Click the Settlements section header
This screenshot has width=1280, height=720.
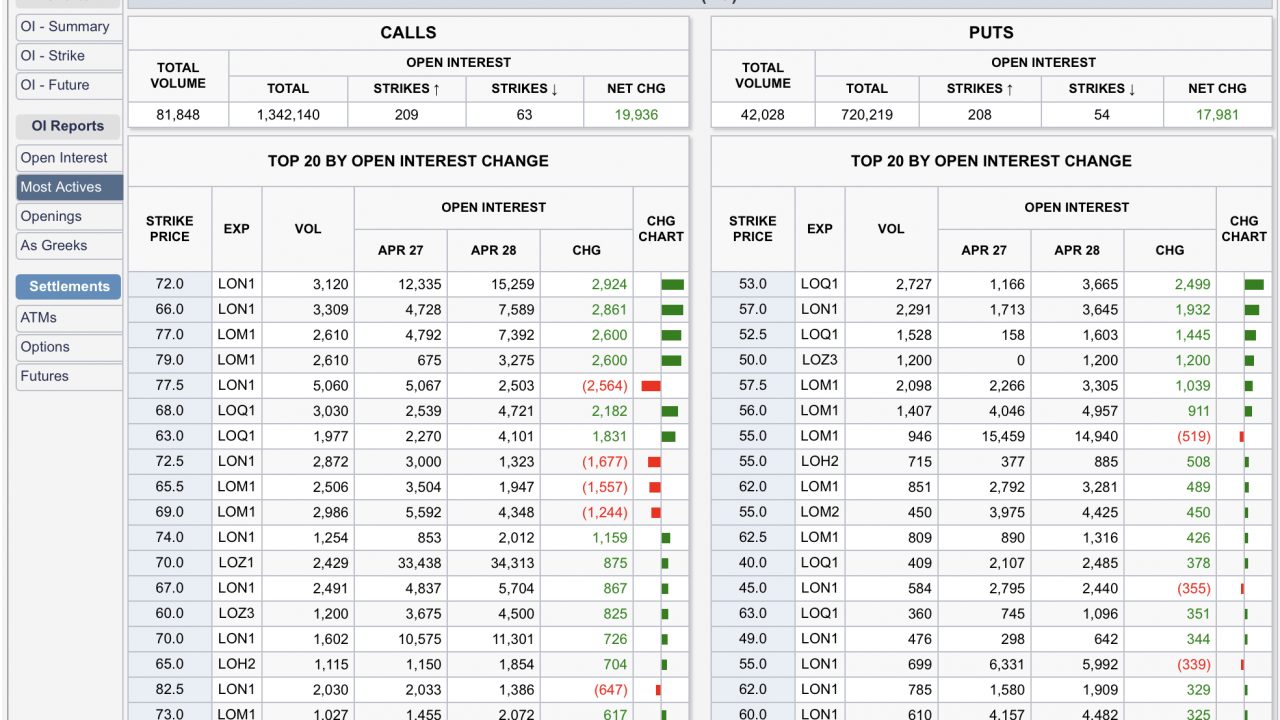69,286
